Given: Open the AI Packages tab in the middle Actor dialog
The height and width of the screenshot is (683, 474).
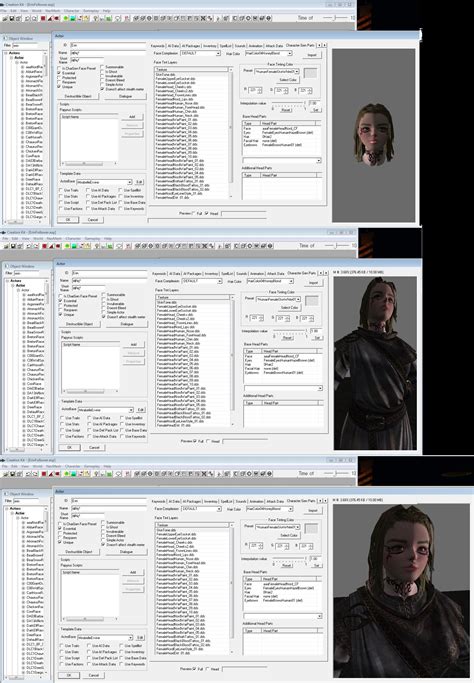Looking at the screenshot, I should pos(192,274).
